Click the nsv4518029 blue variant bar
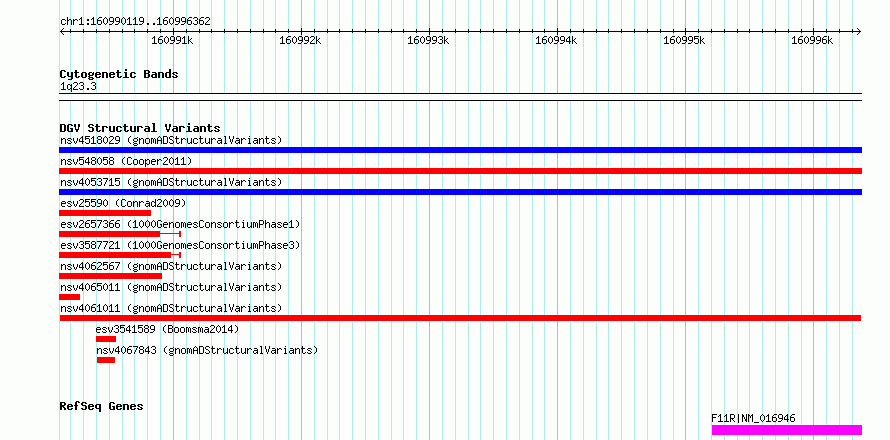Screen dimensions: 890x440 (460, 150)
